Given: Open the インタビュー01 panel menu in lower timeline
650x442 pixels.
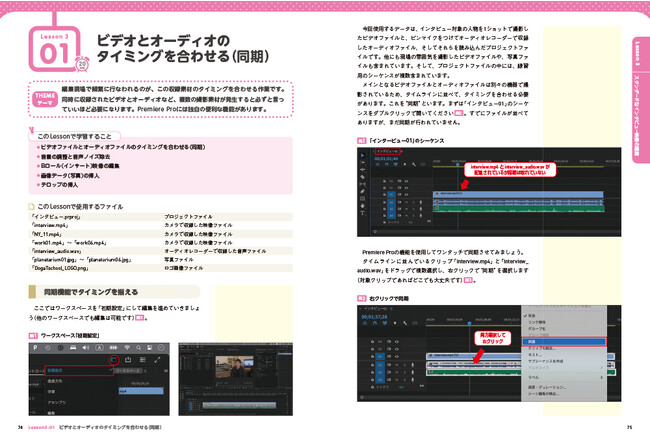Looking at the screenshot, I should click(391, 309).
